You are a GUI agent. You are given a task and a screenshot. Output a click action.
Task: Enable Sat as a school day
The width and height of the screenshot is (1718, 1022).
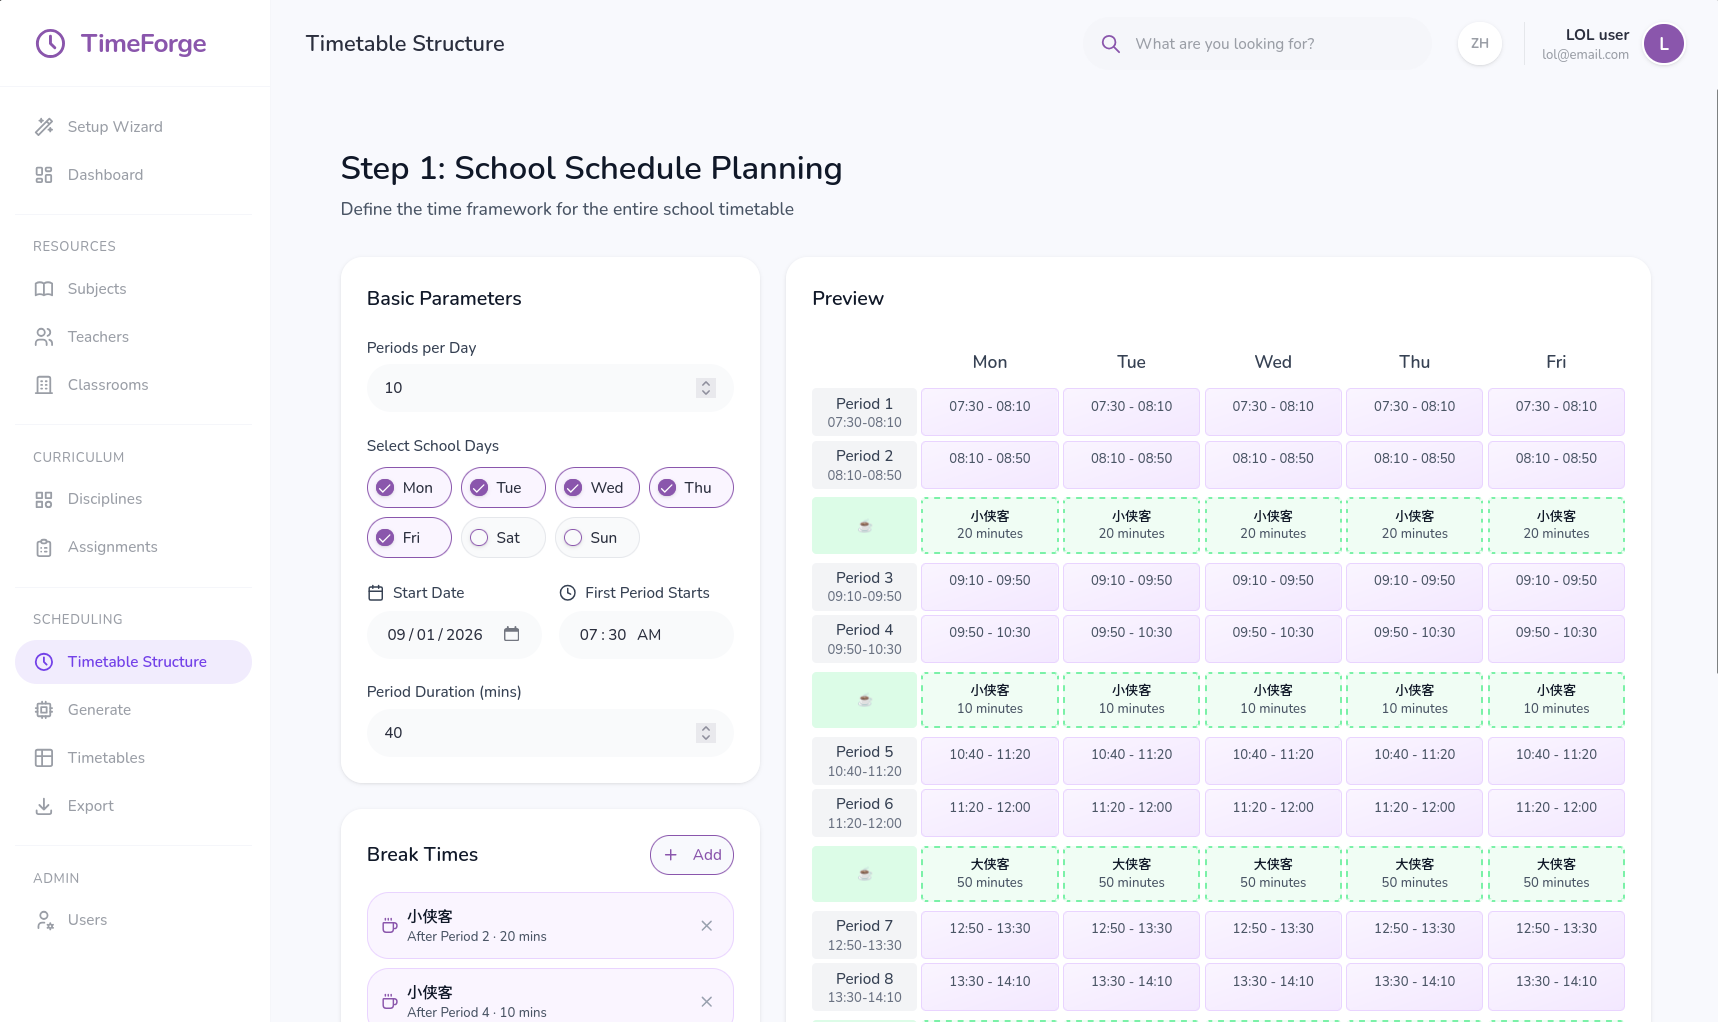point(503,538)
